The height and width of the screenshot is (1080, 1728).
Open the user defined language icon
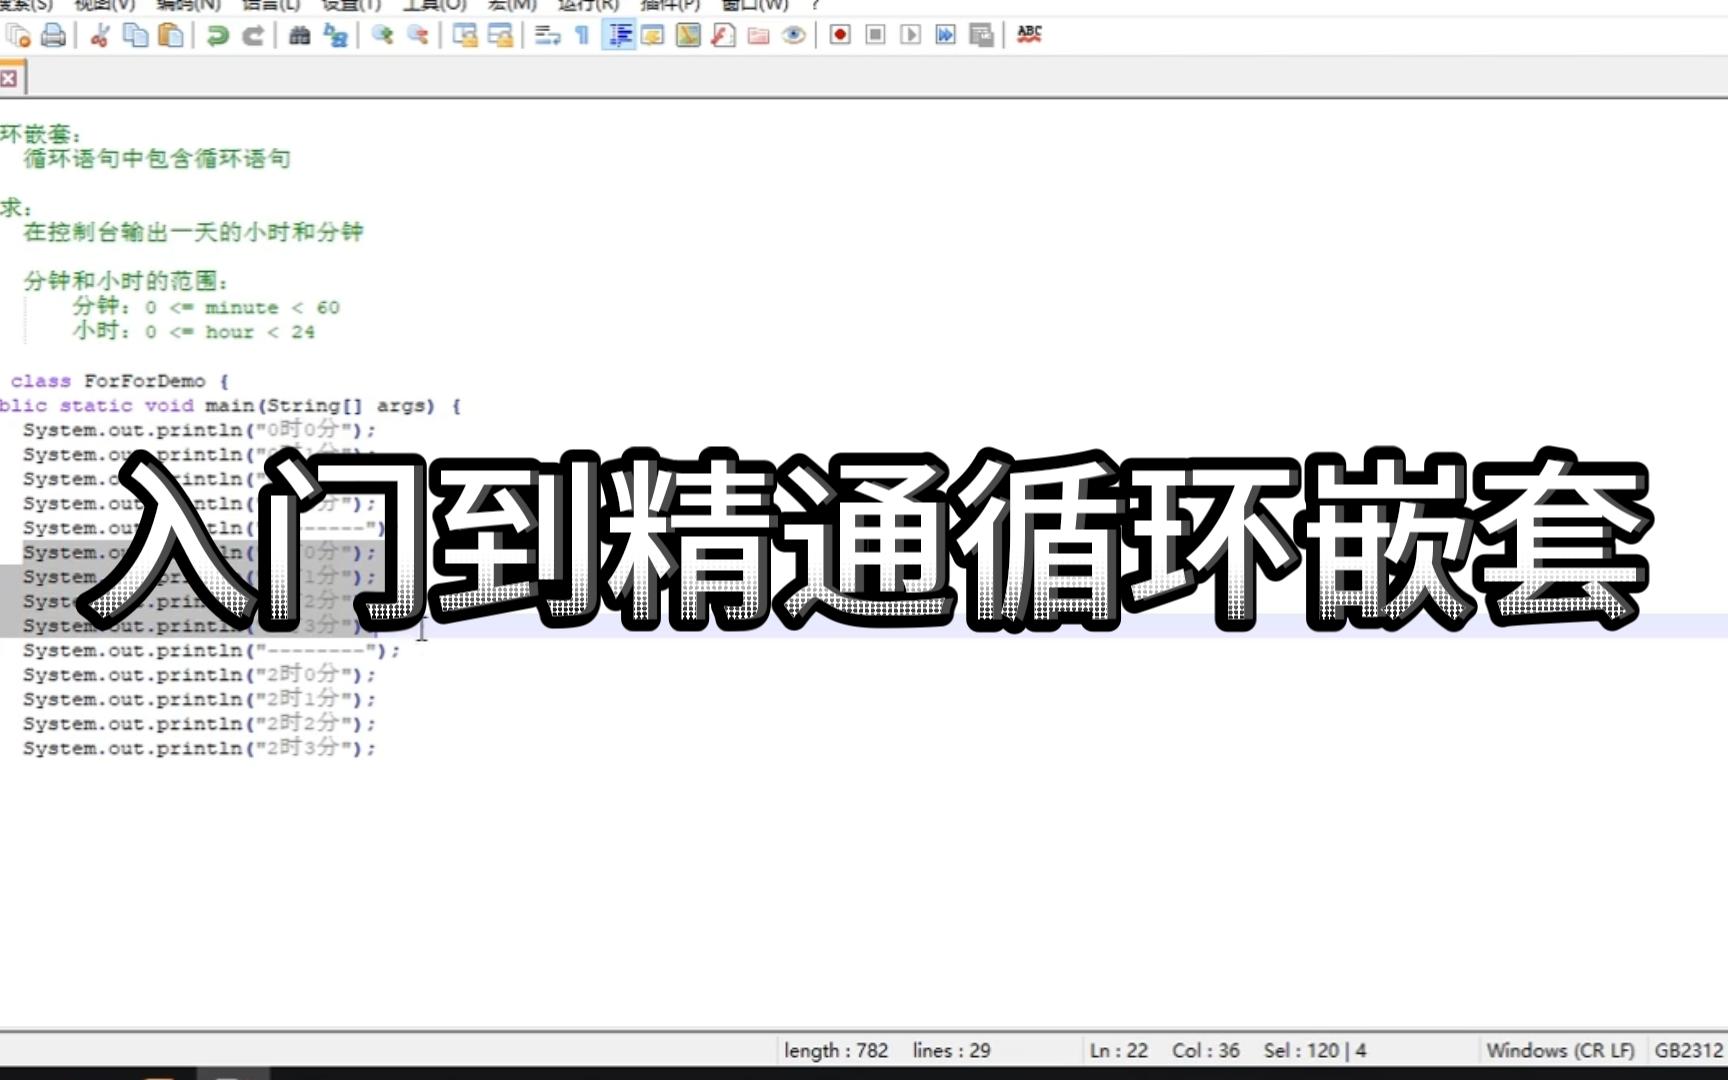(653, 36)
